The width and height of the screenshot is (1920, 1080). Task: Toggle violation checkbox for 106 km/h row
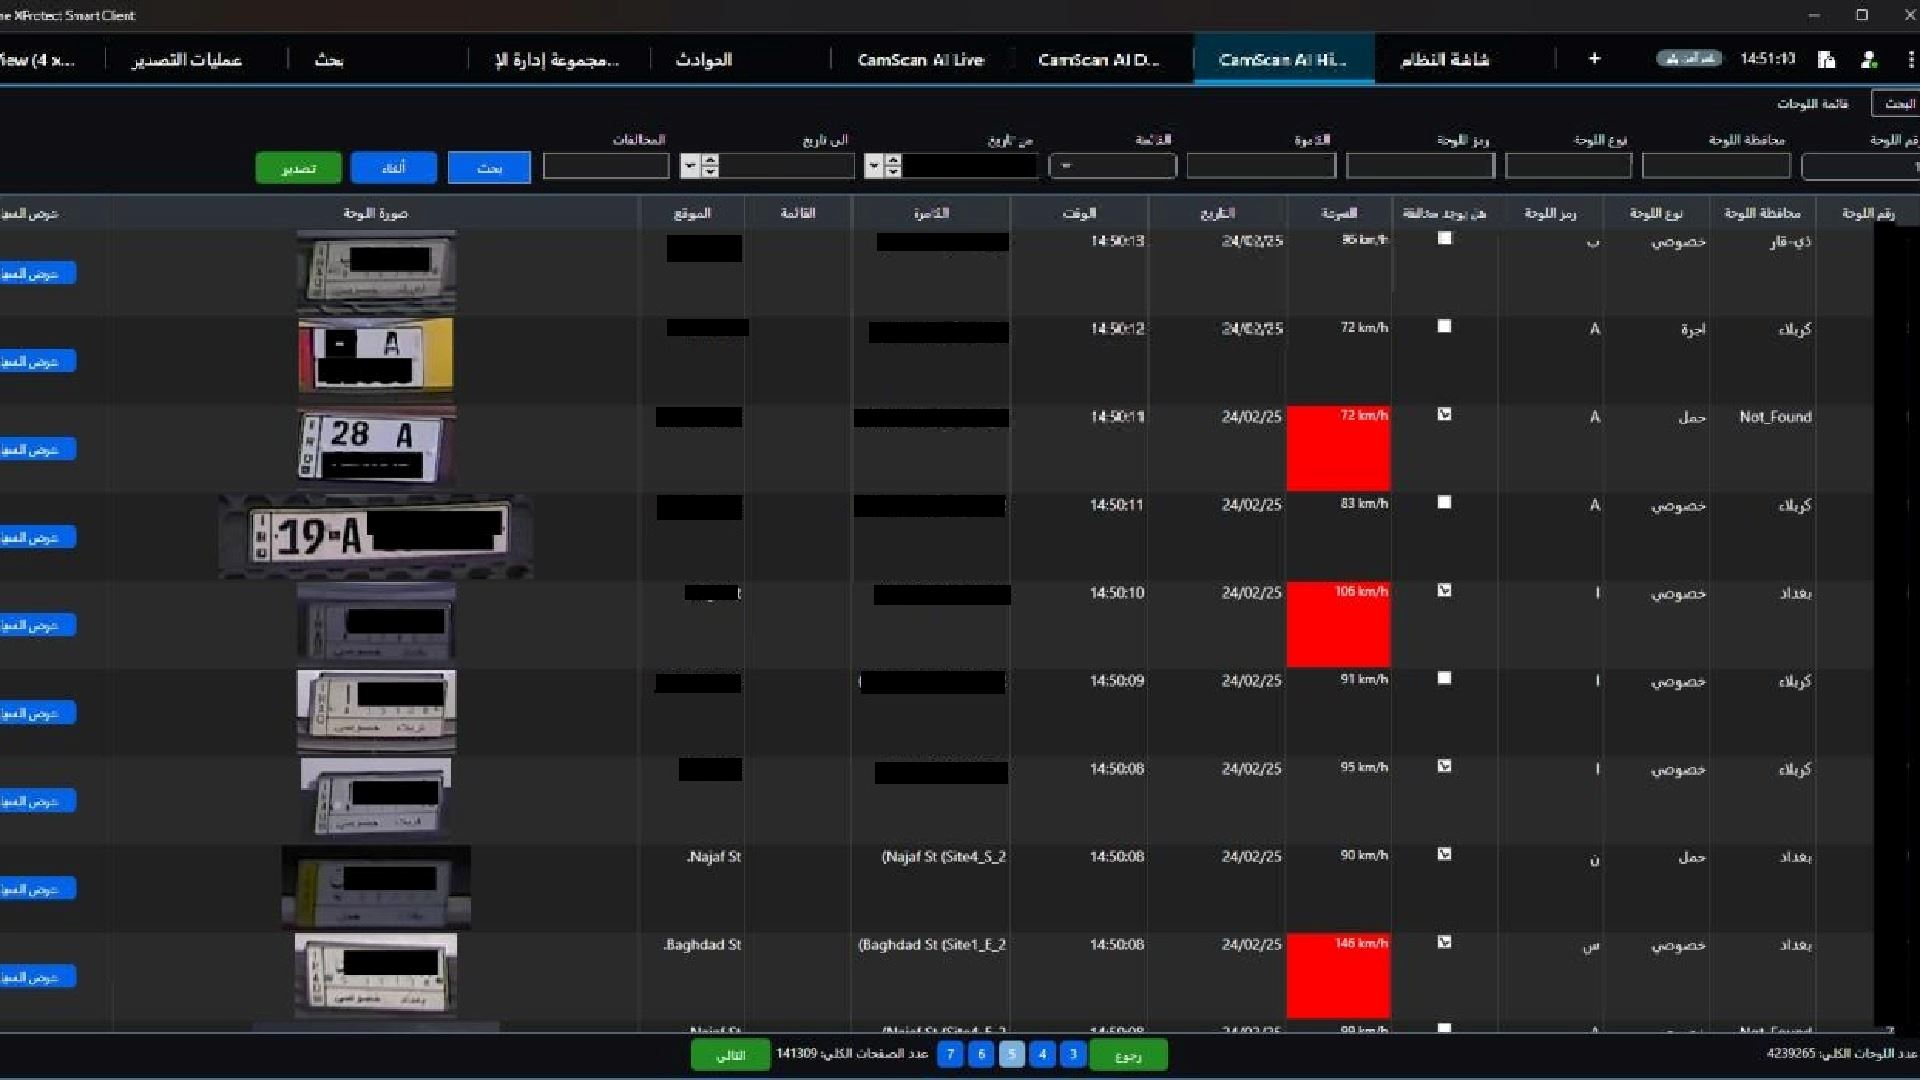click(x=1444, y=590)
